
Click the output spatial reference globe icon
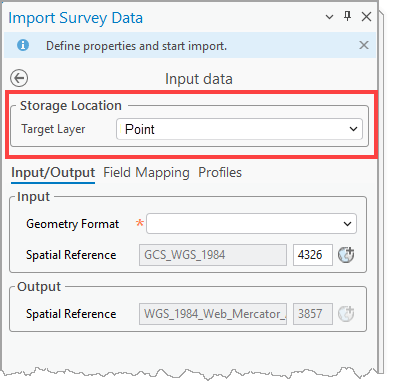[x=346, y=314]
